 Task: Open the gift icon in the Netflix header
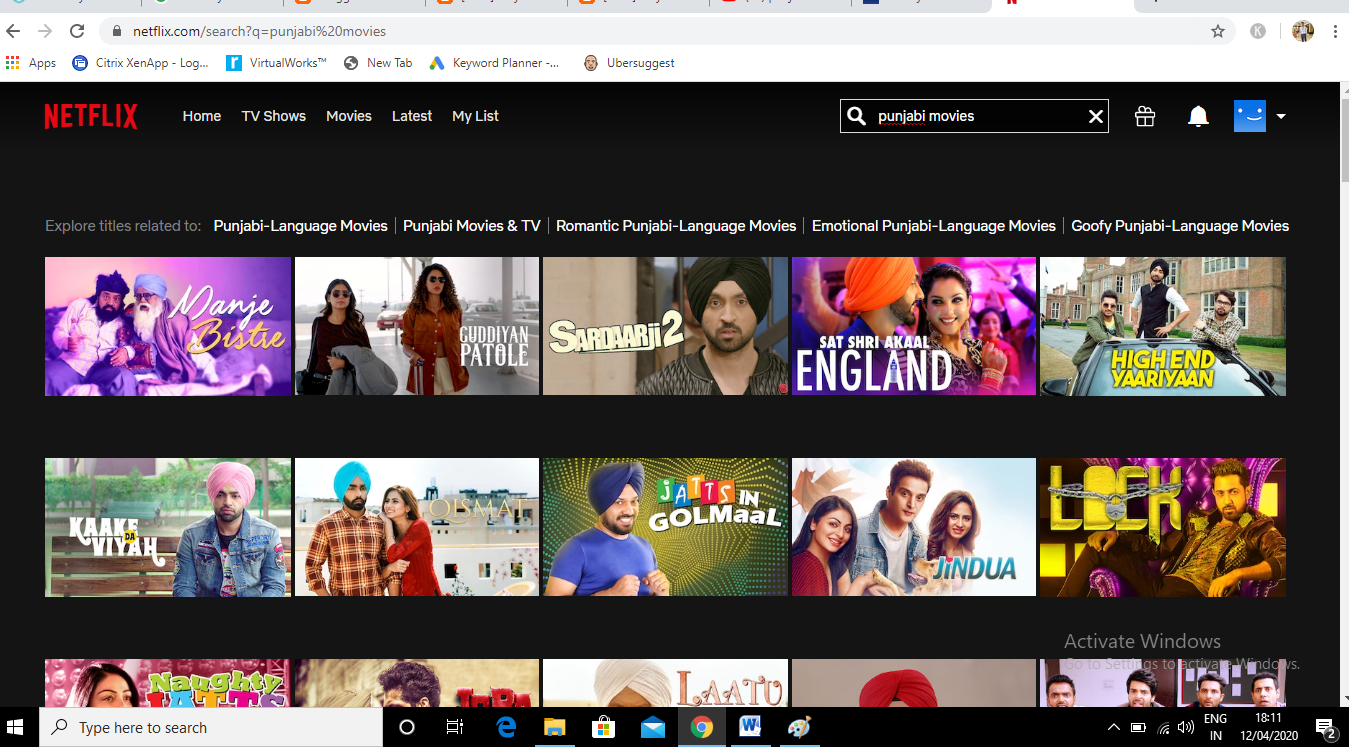click(1145, 117)
